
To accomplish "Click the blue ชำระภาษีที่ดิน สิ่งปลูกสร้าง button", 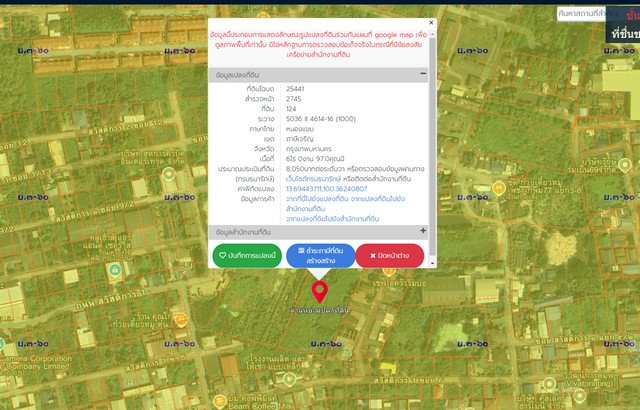I will (320, 256).
